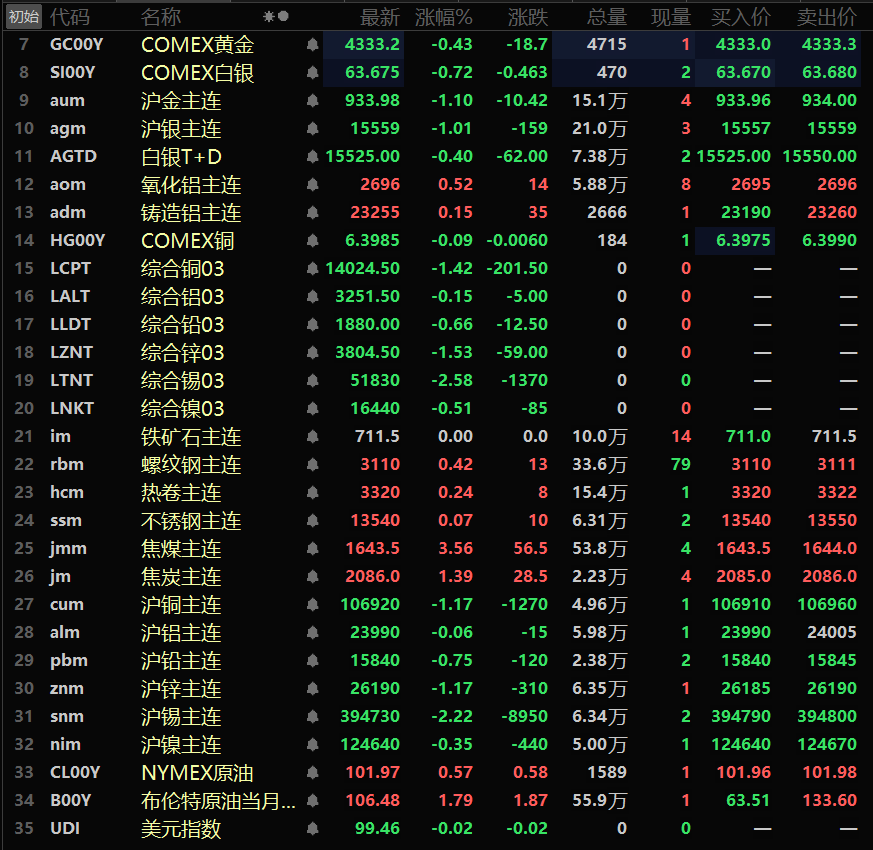
Task: Click the 代码 column header
Action: 70,17
